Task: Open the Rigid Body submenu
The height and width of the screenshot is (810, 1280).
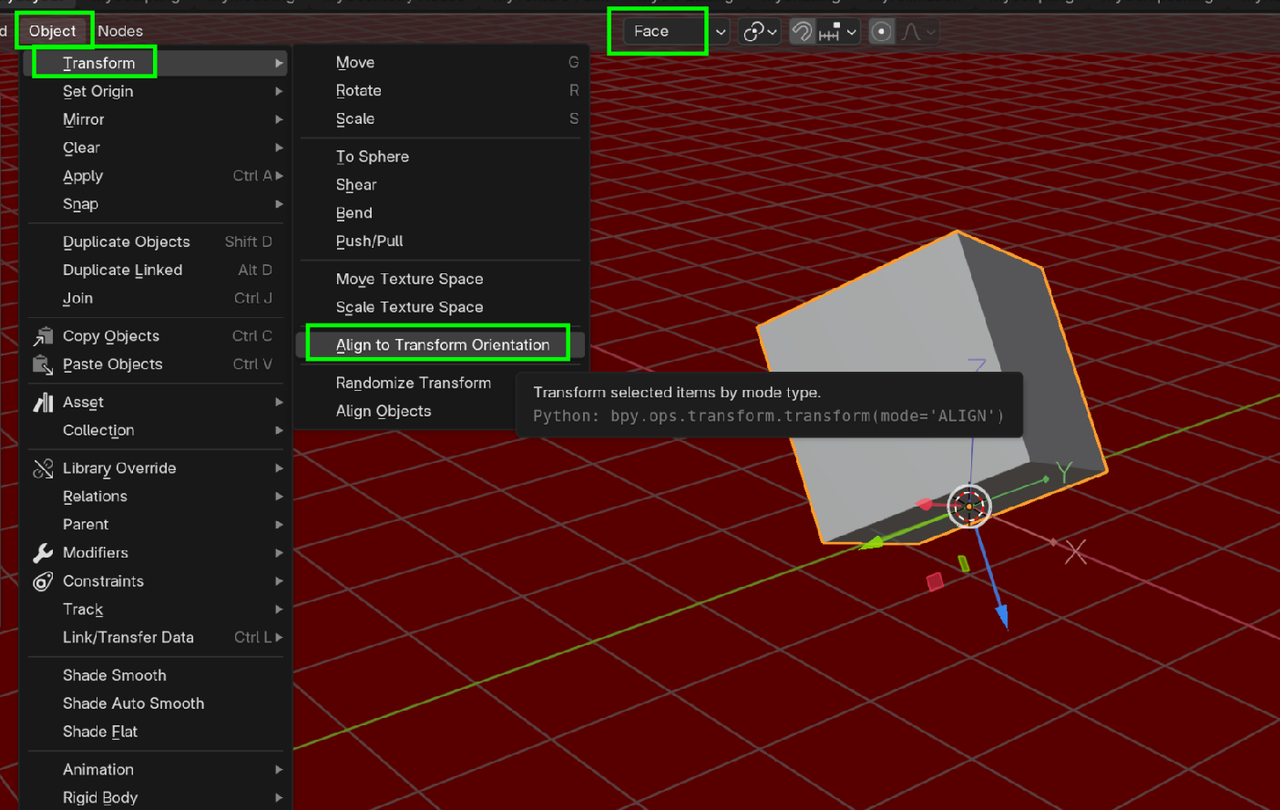Action: pos(157,797)
